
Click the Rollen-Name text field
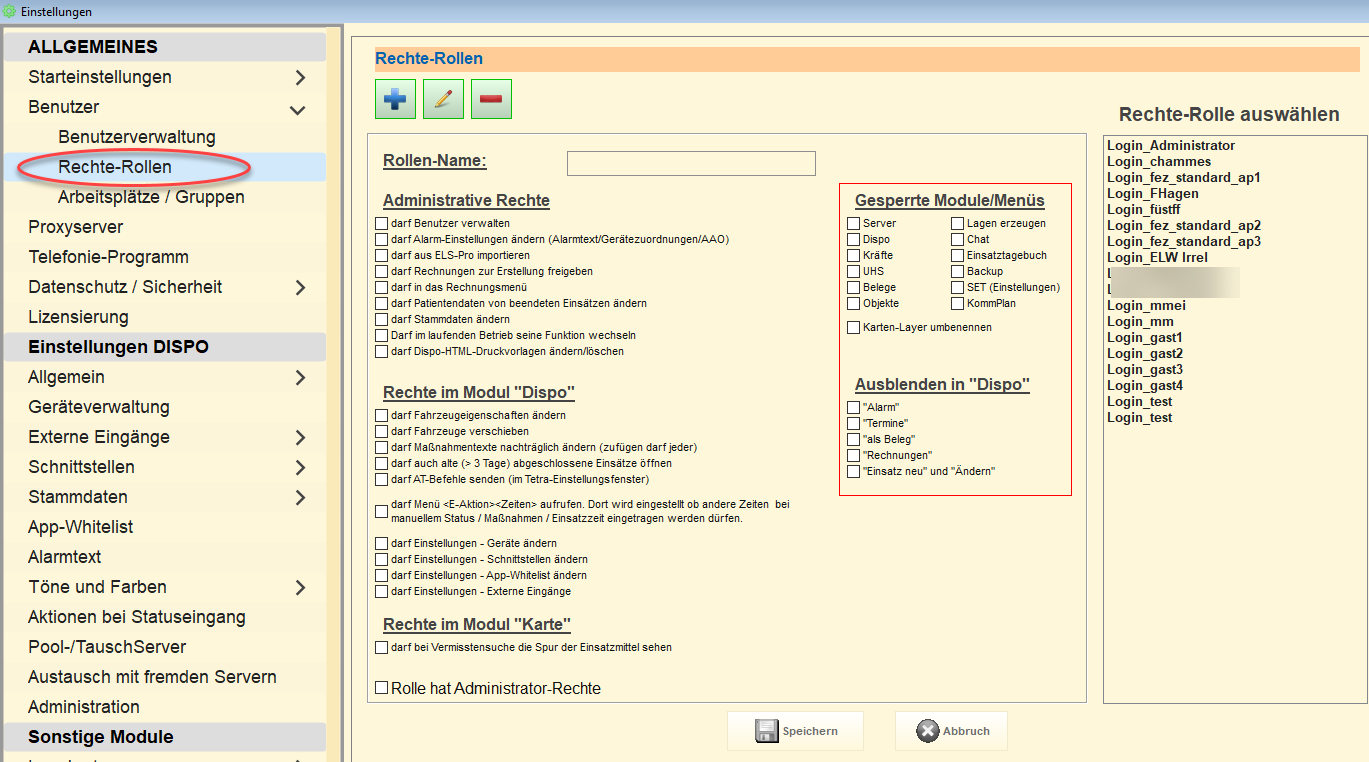[690, 163]
